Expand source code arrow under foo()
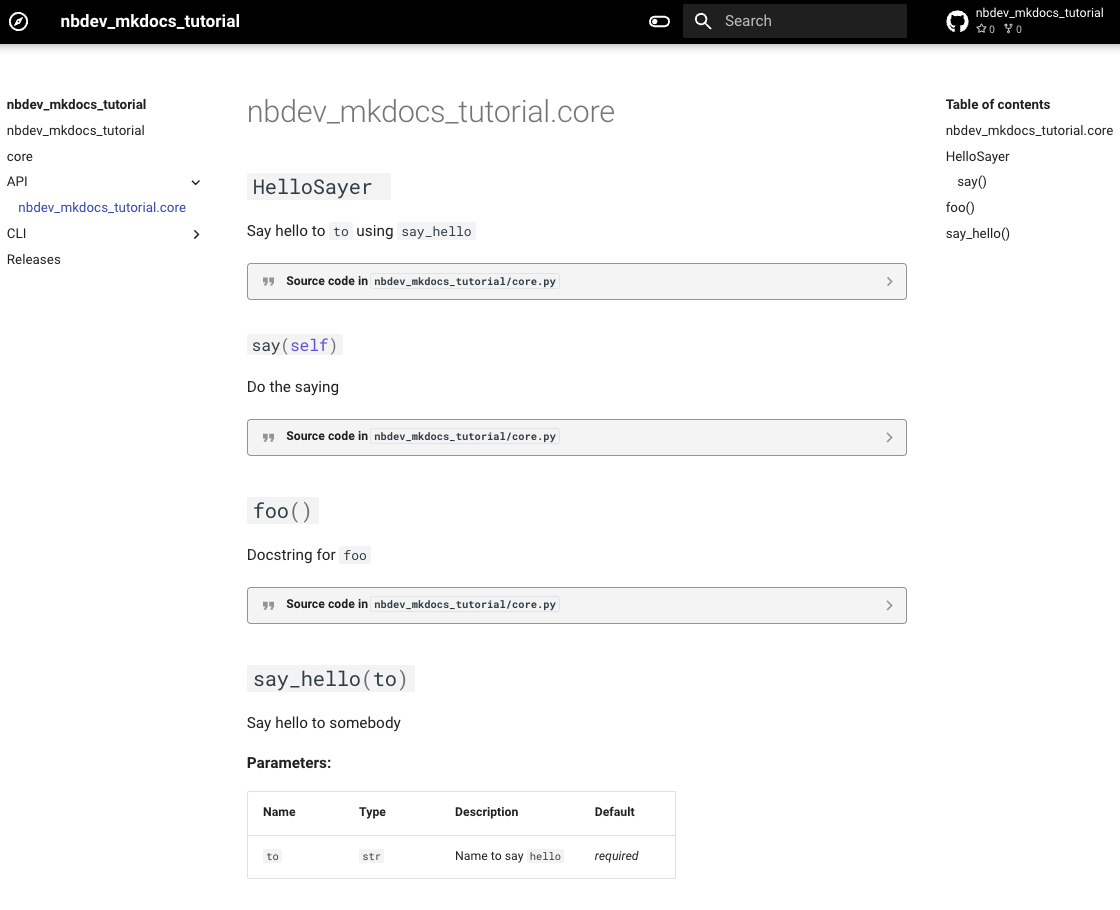 click(x=889, y=605)
